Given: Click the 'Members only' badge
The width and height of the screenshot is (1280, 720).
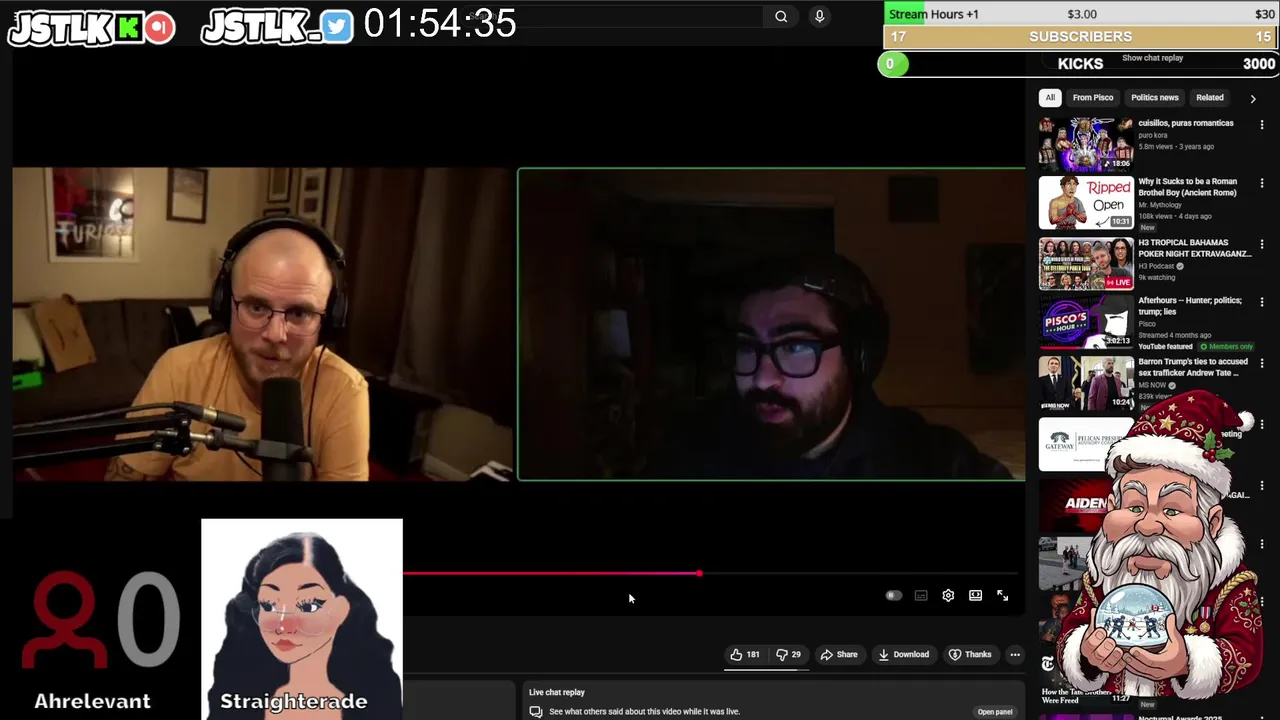Looking at the screenshot, I should (1226, 346).
